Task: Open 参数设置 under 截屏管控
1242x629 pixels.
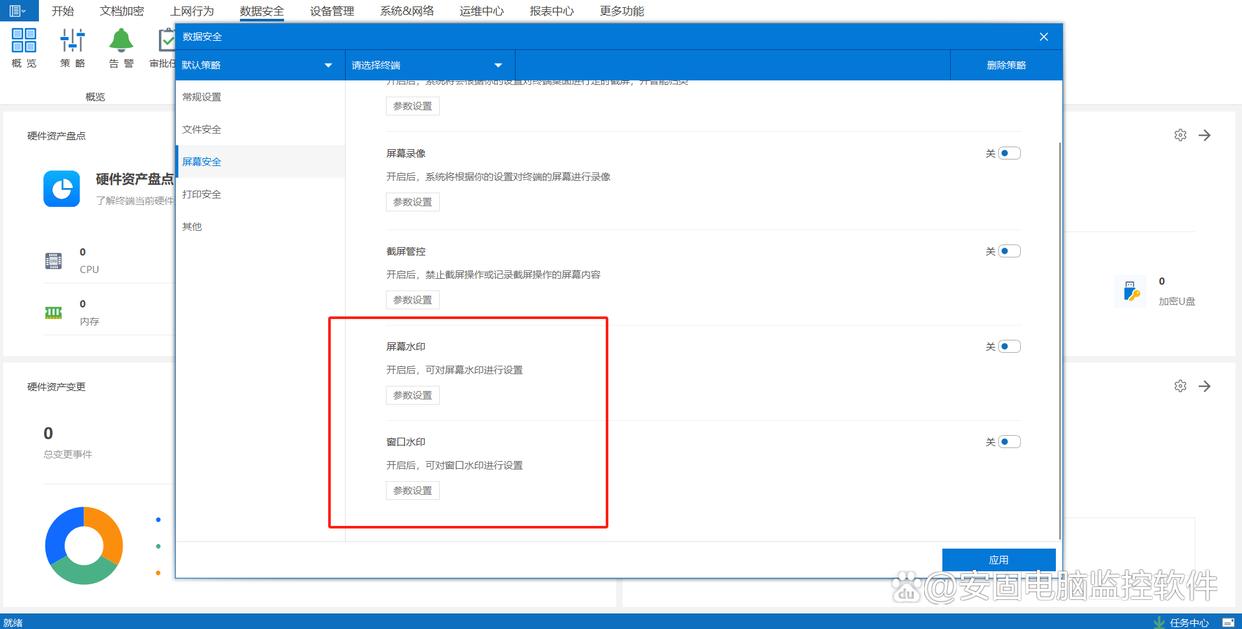Action: click(x=413, y=300)
